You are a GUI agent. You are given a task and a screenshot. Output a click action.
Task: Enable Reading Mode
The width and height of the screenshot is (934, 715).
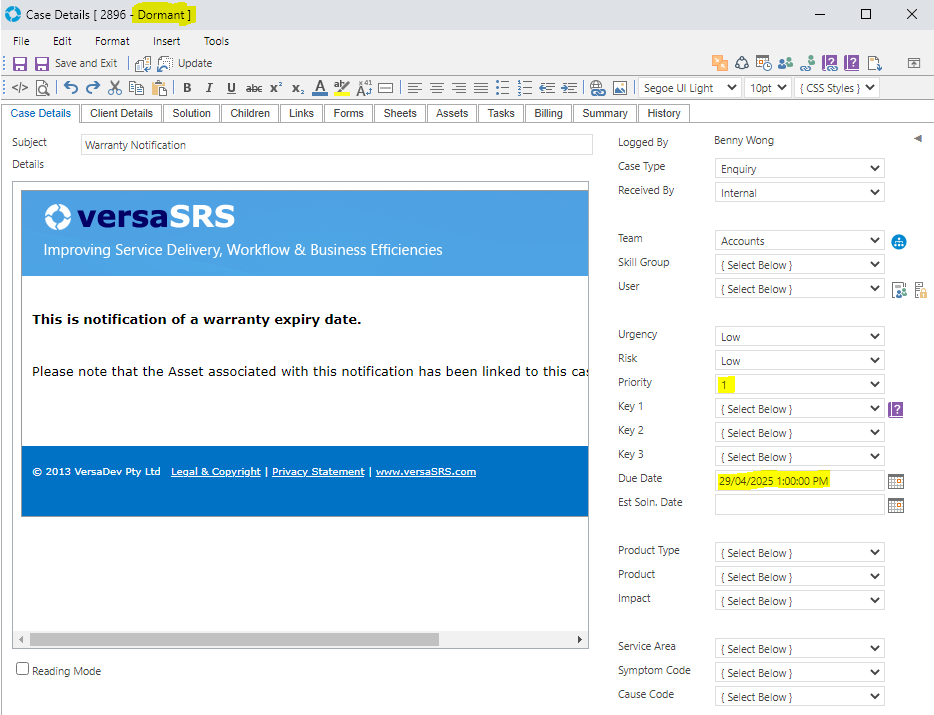tap(22, 670)
